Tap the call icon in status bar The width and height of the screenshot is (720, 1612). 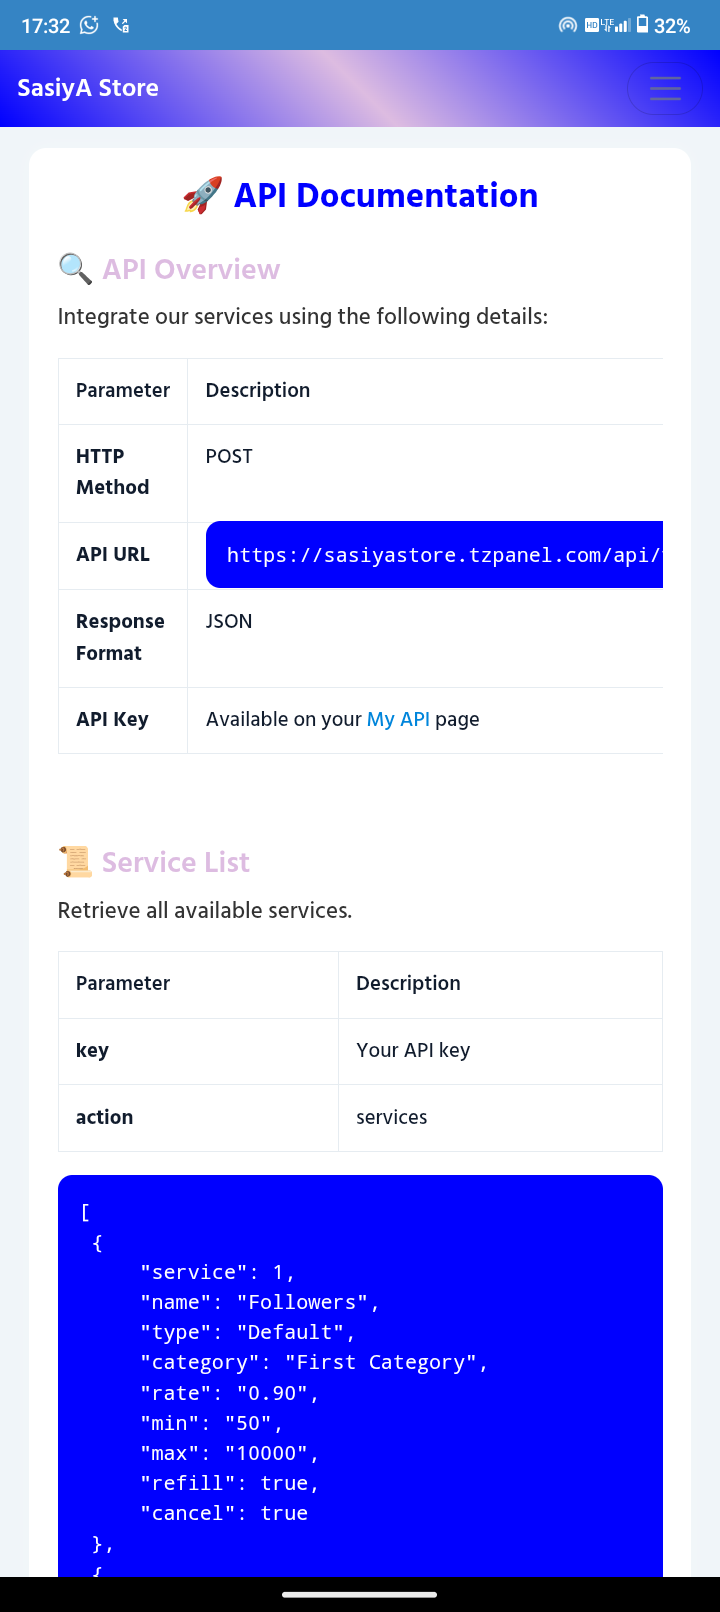pyautogui.click(x=121, y=25)
